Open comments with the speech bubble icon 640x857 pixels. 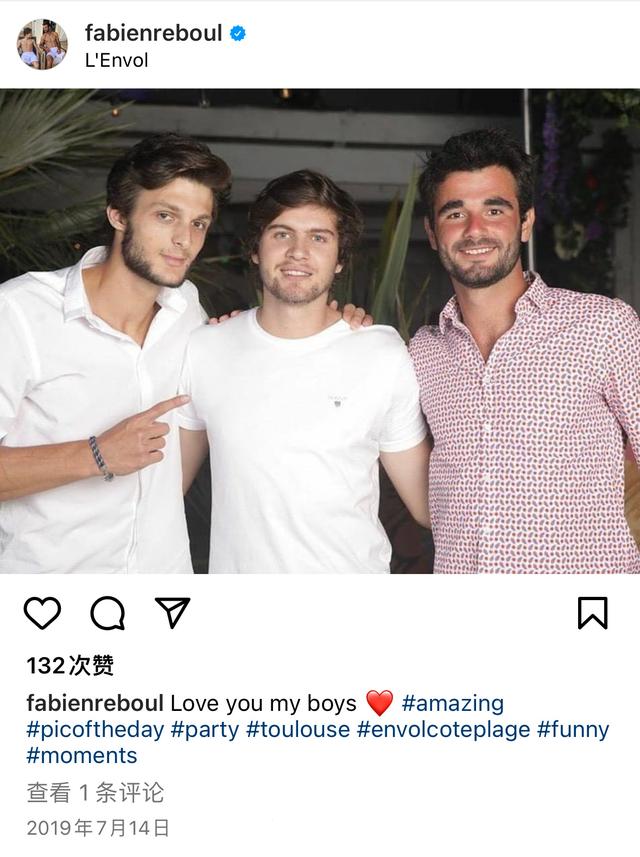(108, 613)
